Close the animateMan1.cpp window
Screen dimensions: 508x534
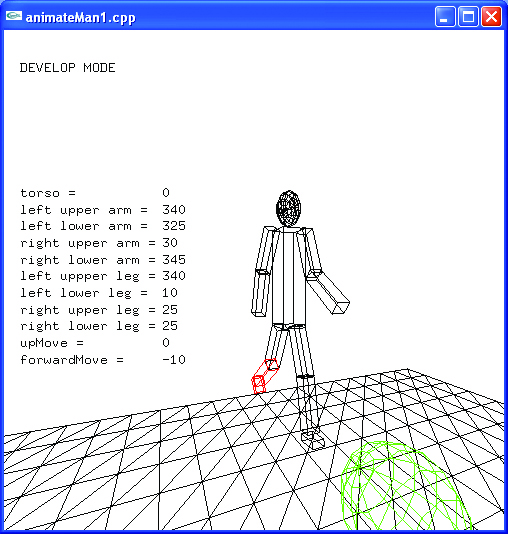[491, 16]
